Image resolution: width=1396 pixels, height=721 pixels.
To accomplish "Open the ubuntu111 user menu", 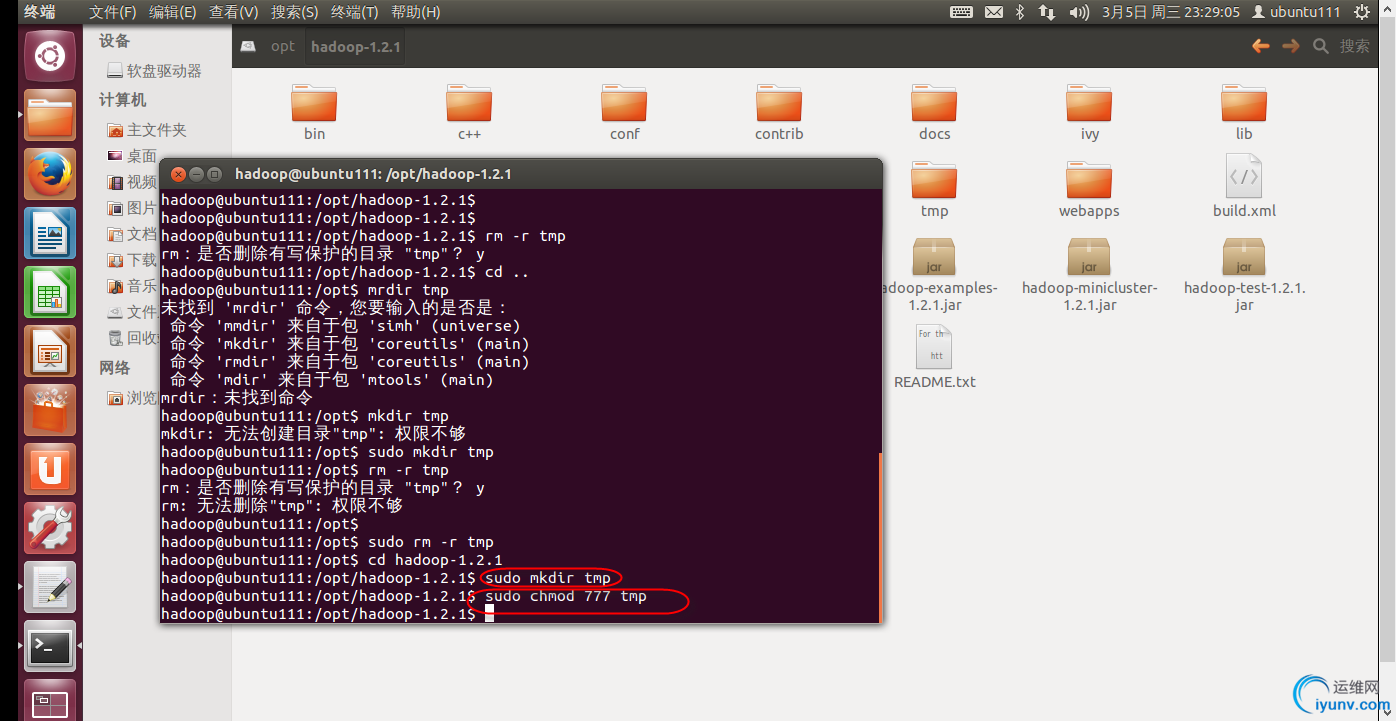I will point(1296,12).
